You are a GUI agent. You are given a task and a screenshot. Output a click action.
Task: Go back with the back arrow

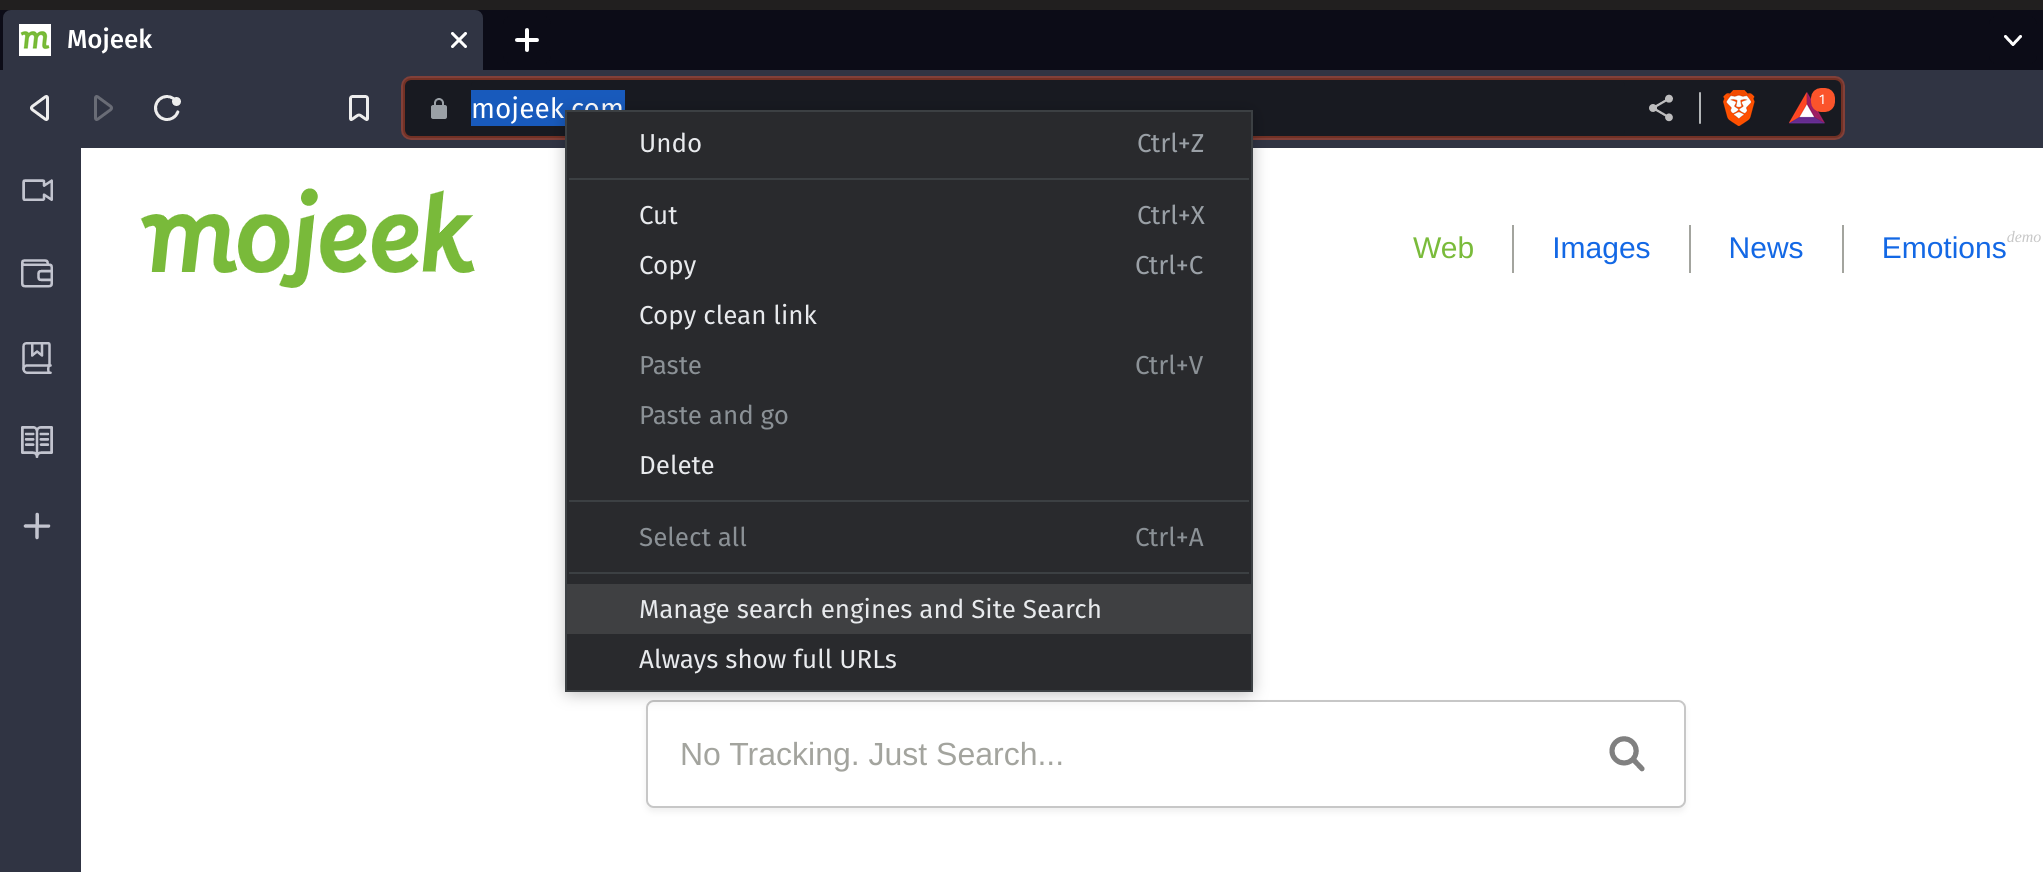(x=40, y=108)
